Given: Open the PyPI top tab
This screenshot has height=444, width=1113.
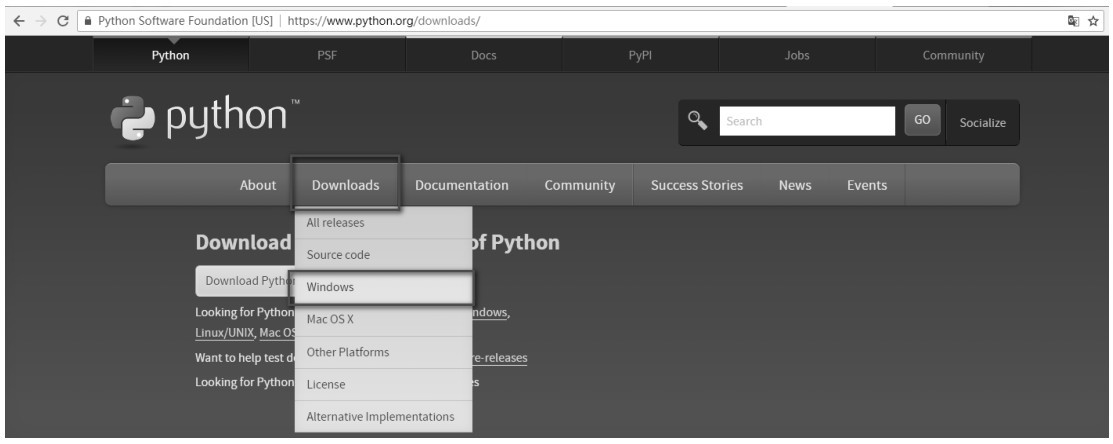Looking at the screenshot, I should (x=640, y=55).
